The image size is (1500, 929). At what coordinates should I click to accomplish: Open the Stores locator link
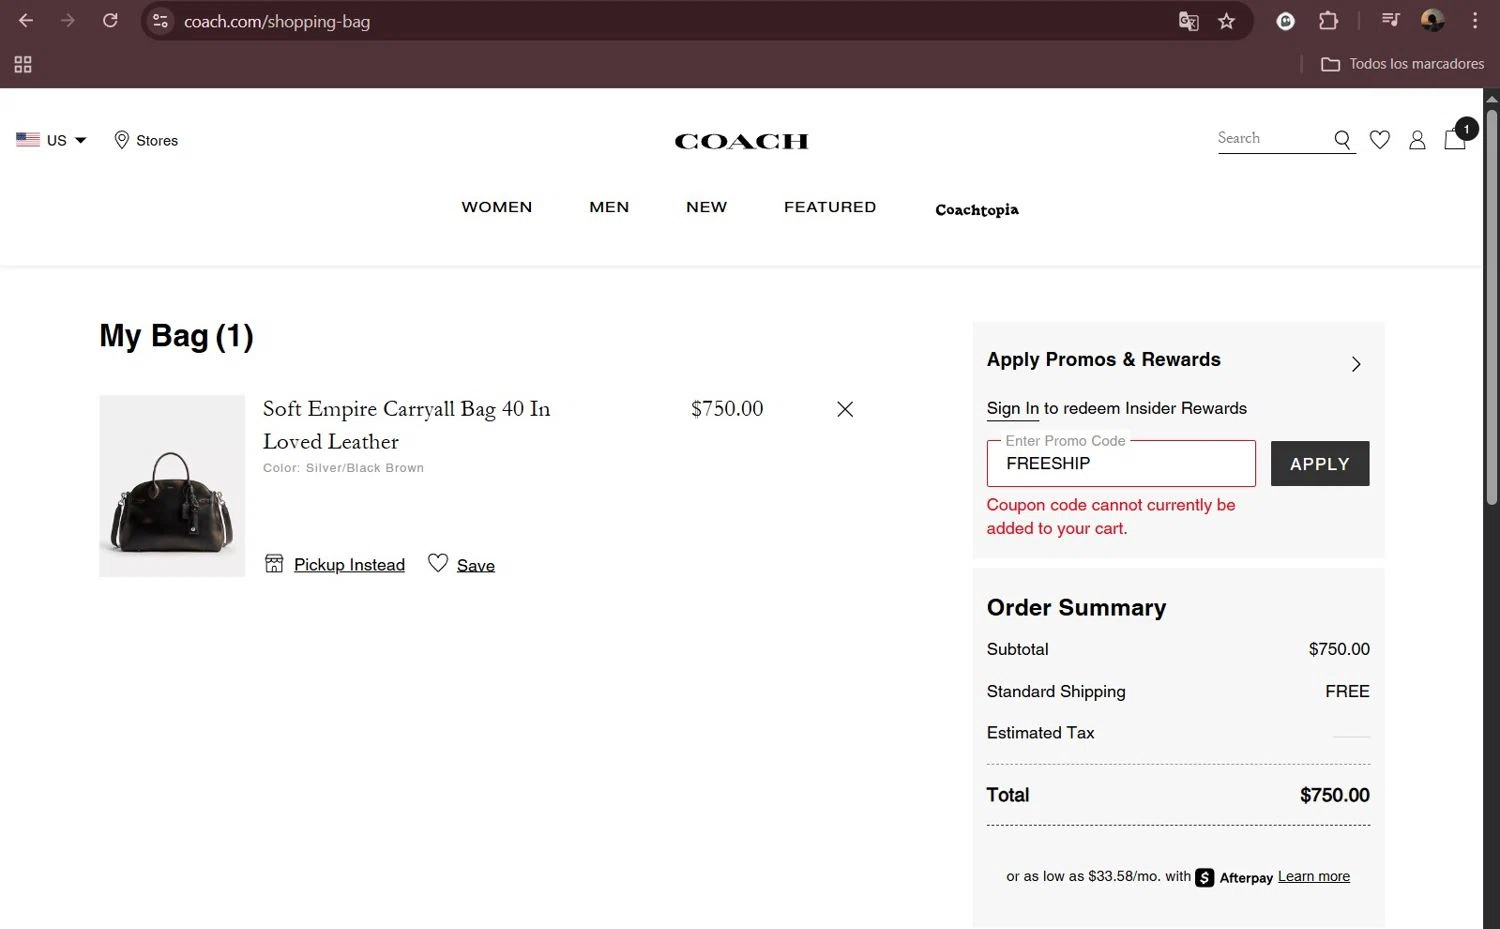point(146,140)
